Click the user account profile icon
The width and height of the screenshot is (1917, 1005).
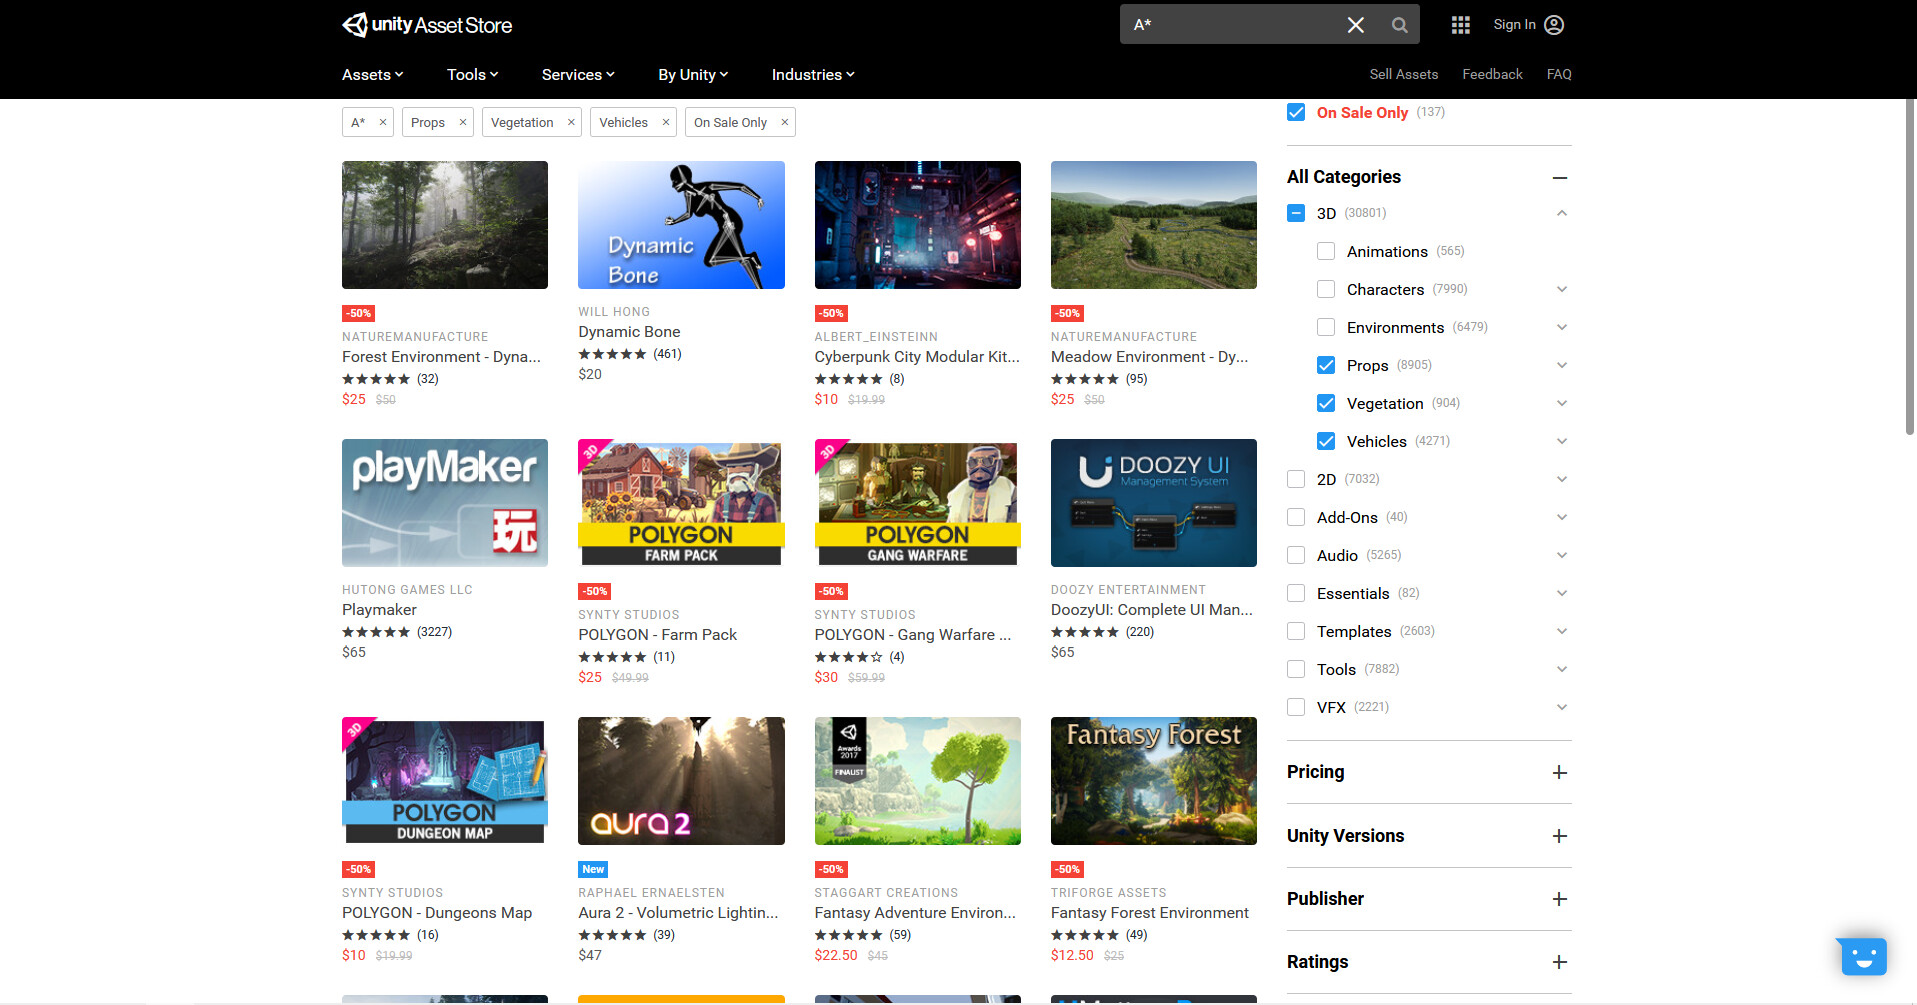point(1554,25)
